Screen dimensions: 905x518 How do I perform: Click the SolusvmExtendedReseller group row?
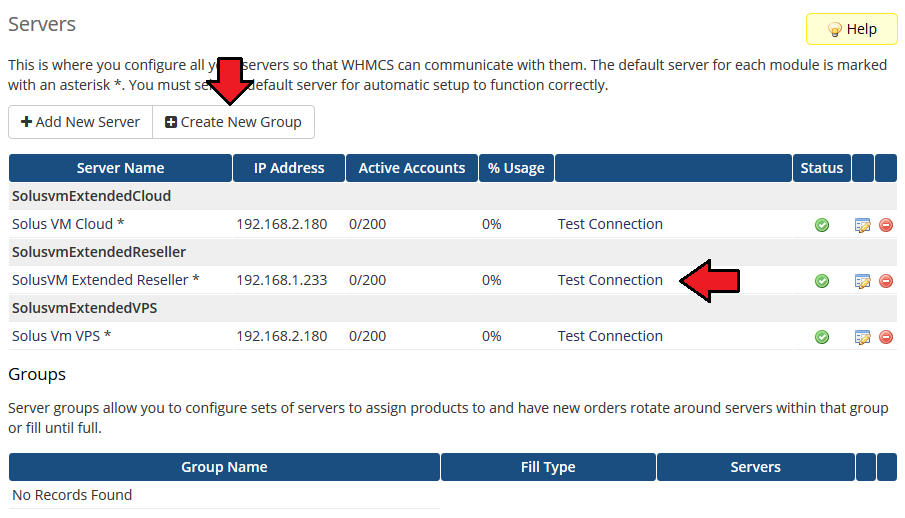452,252
